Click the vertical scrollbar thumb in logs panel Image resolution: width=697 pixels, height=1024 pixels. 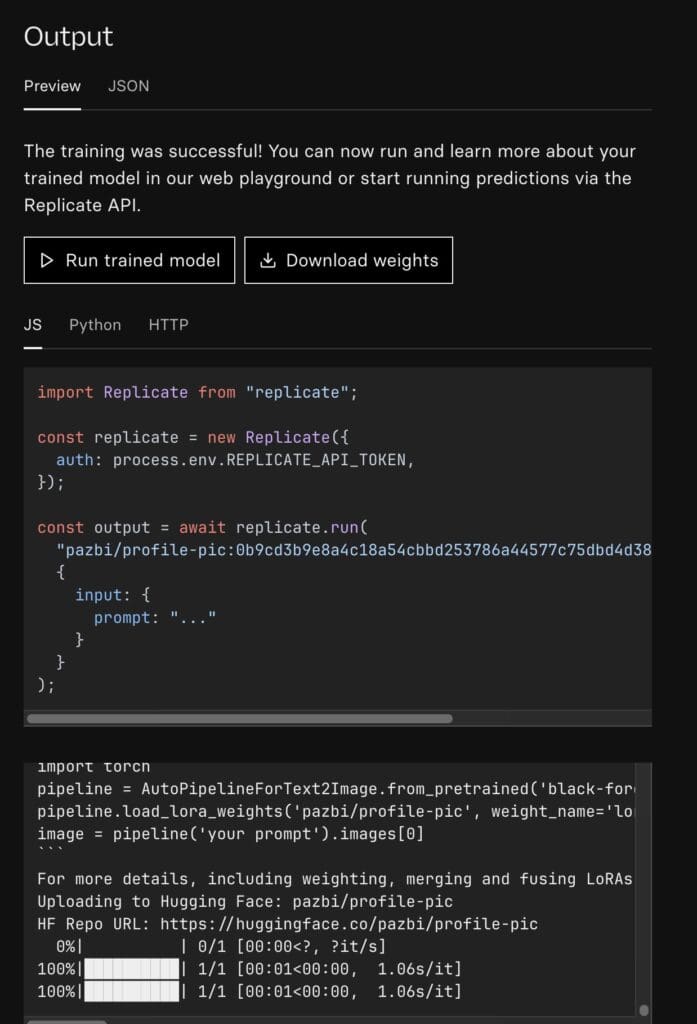point(643,1011)
